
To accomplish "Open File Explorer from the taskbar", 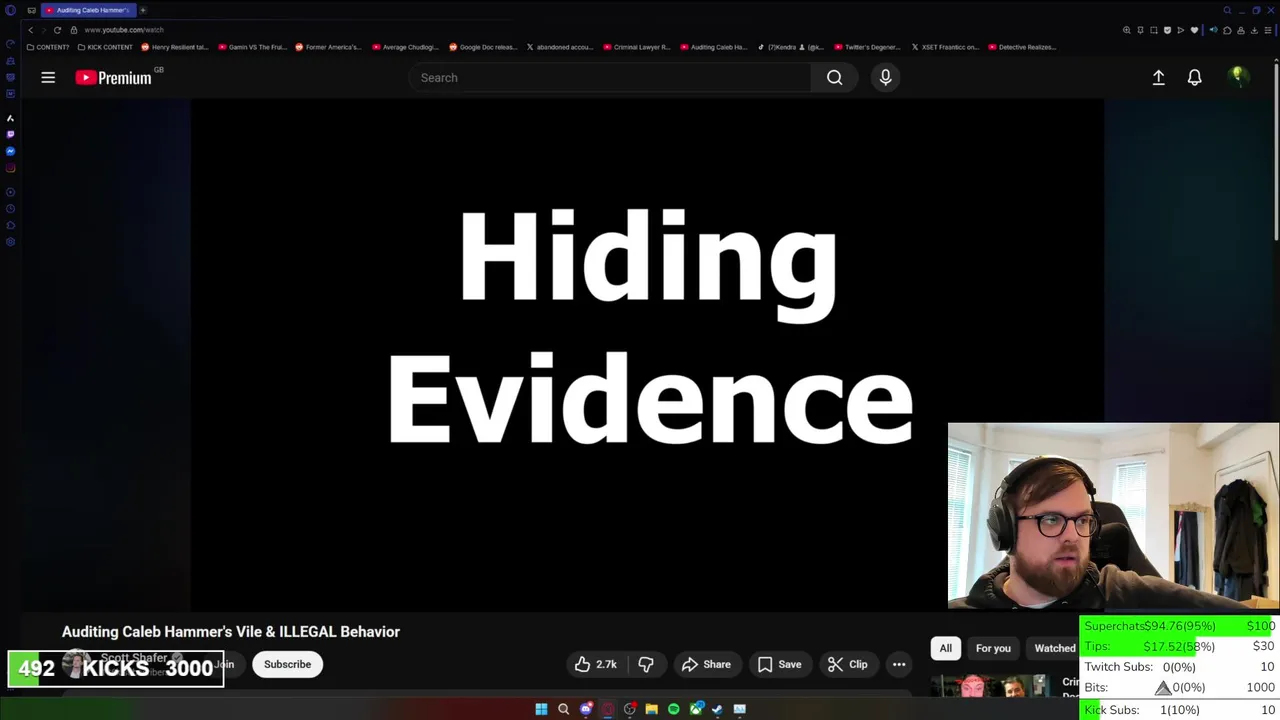I will pos(651,709).
